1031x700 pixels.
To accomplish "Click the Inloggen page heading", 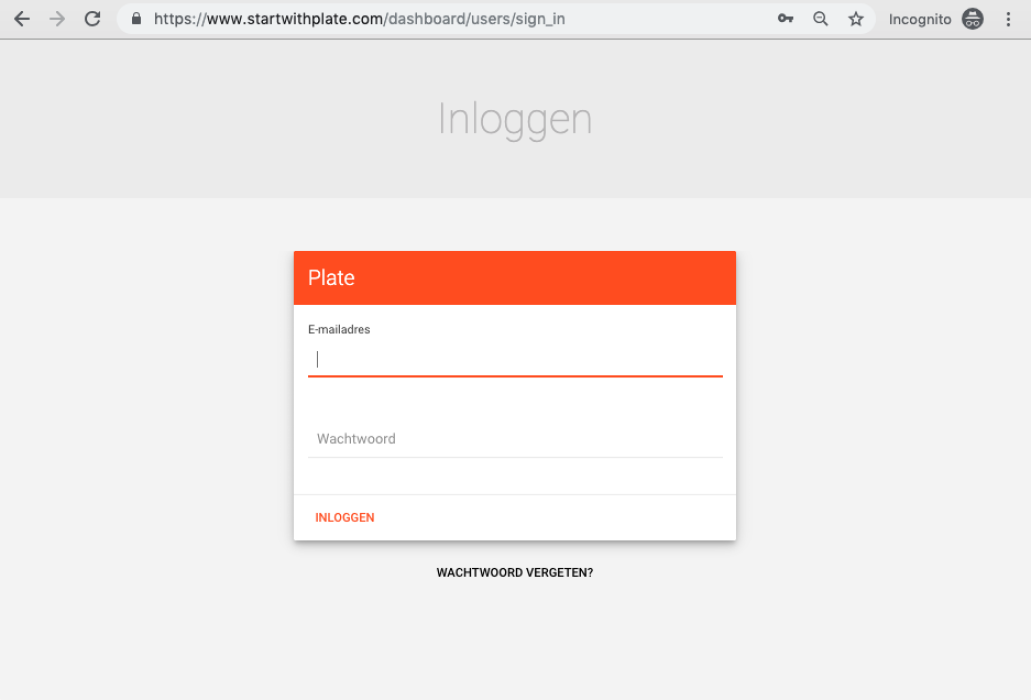I will (515, 120).
